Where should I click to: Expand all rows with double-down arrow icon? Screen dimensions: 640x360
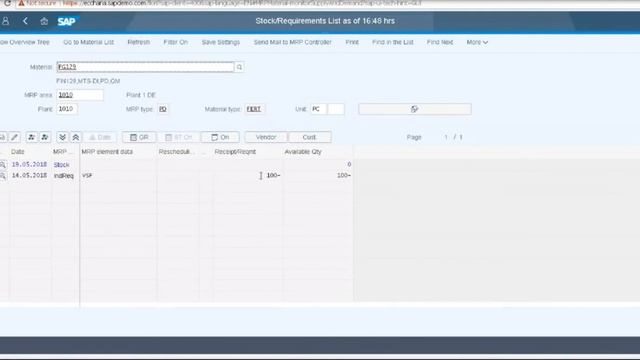(62, 137)
